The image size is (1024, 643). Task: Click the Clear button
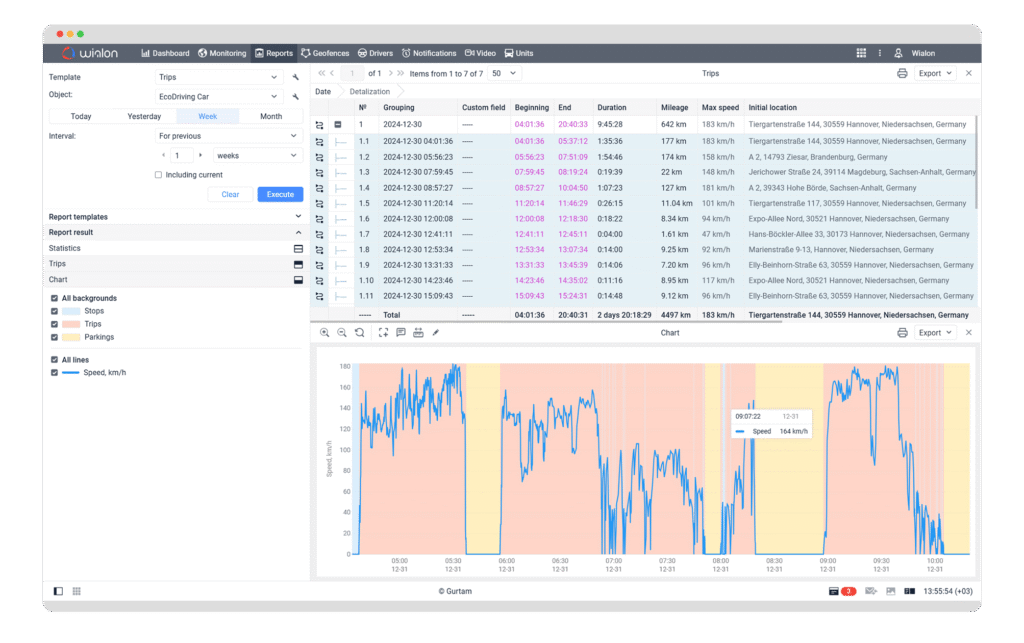(x=230, y=194)
